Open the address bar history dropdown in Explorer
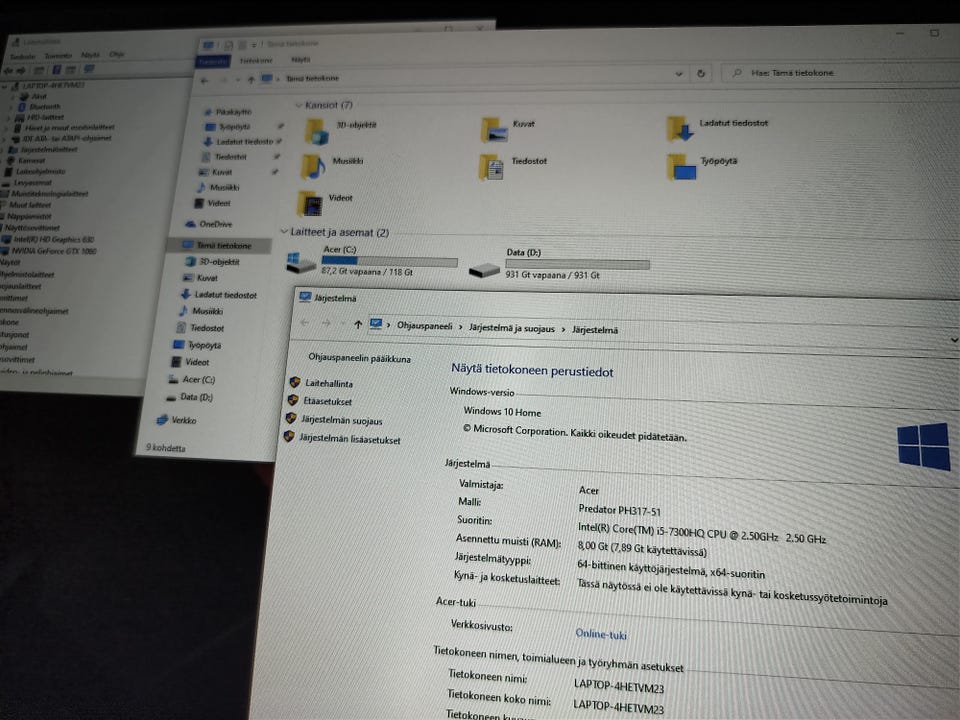This screenshot has width=960, height=720. click(679, 74)
